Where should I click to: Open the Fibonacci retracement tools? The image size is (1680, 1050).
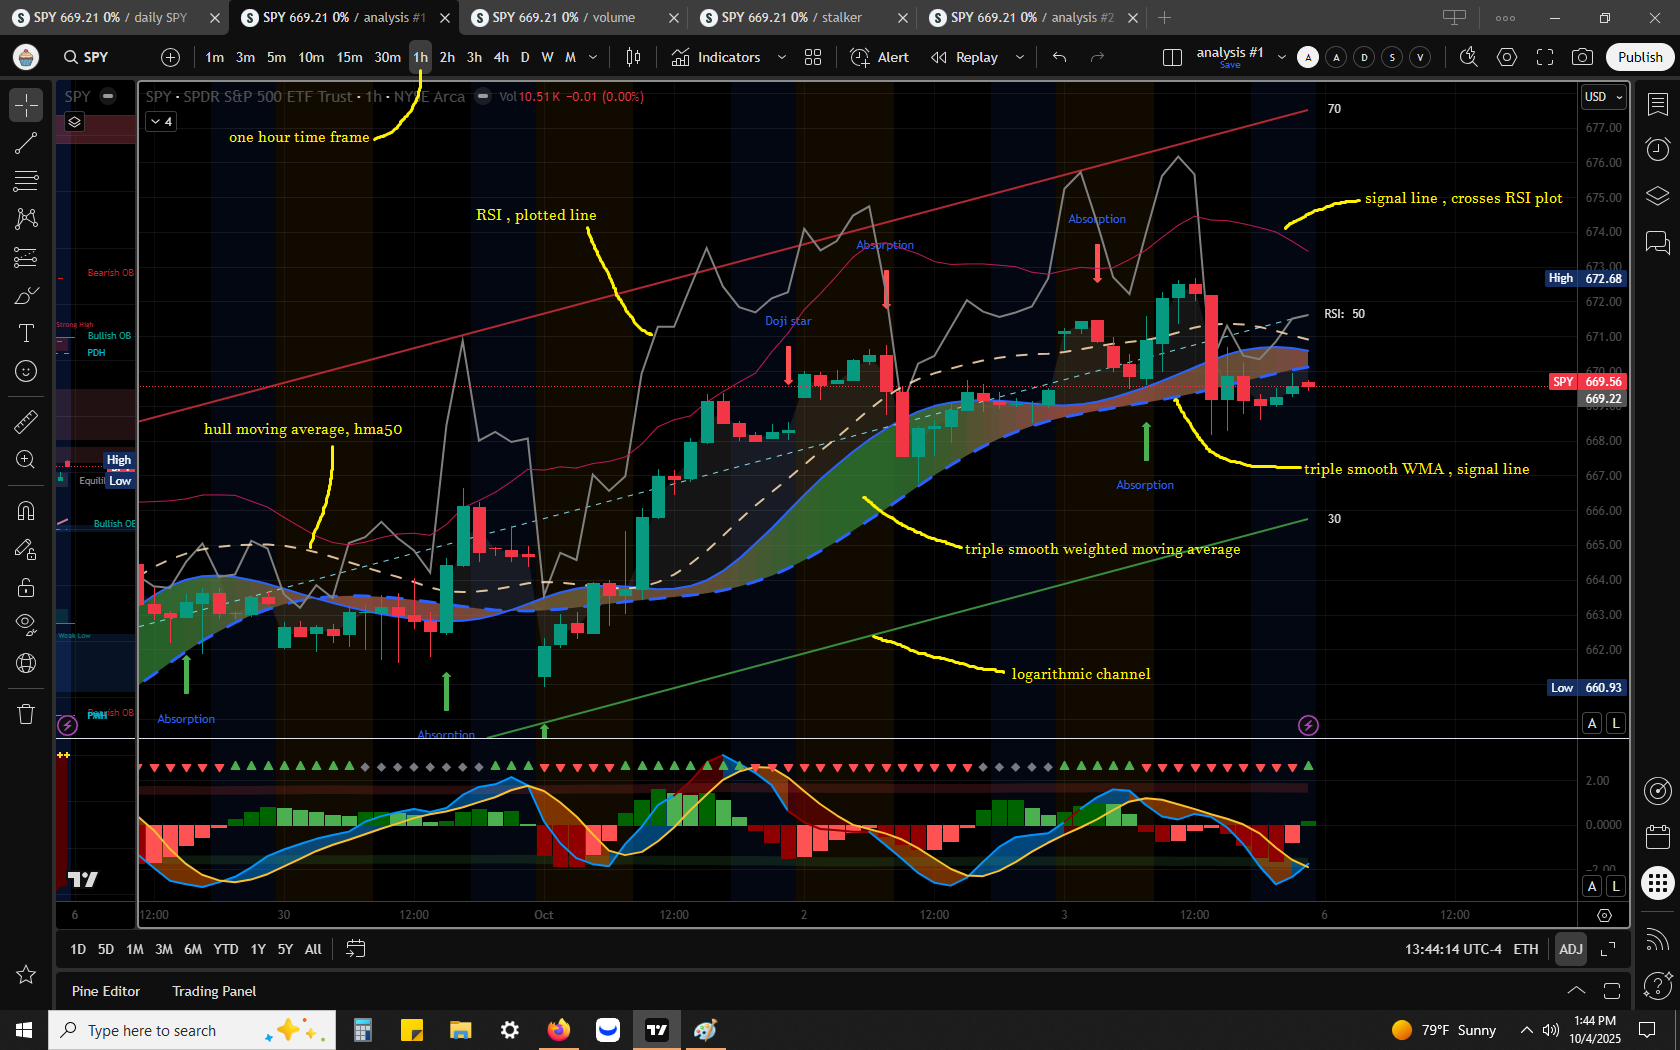coord(26,181)
